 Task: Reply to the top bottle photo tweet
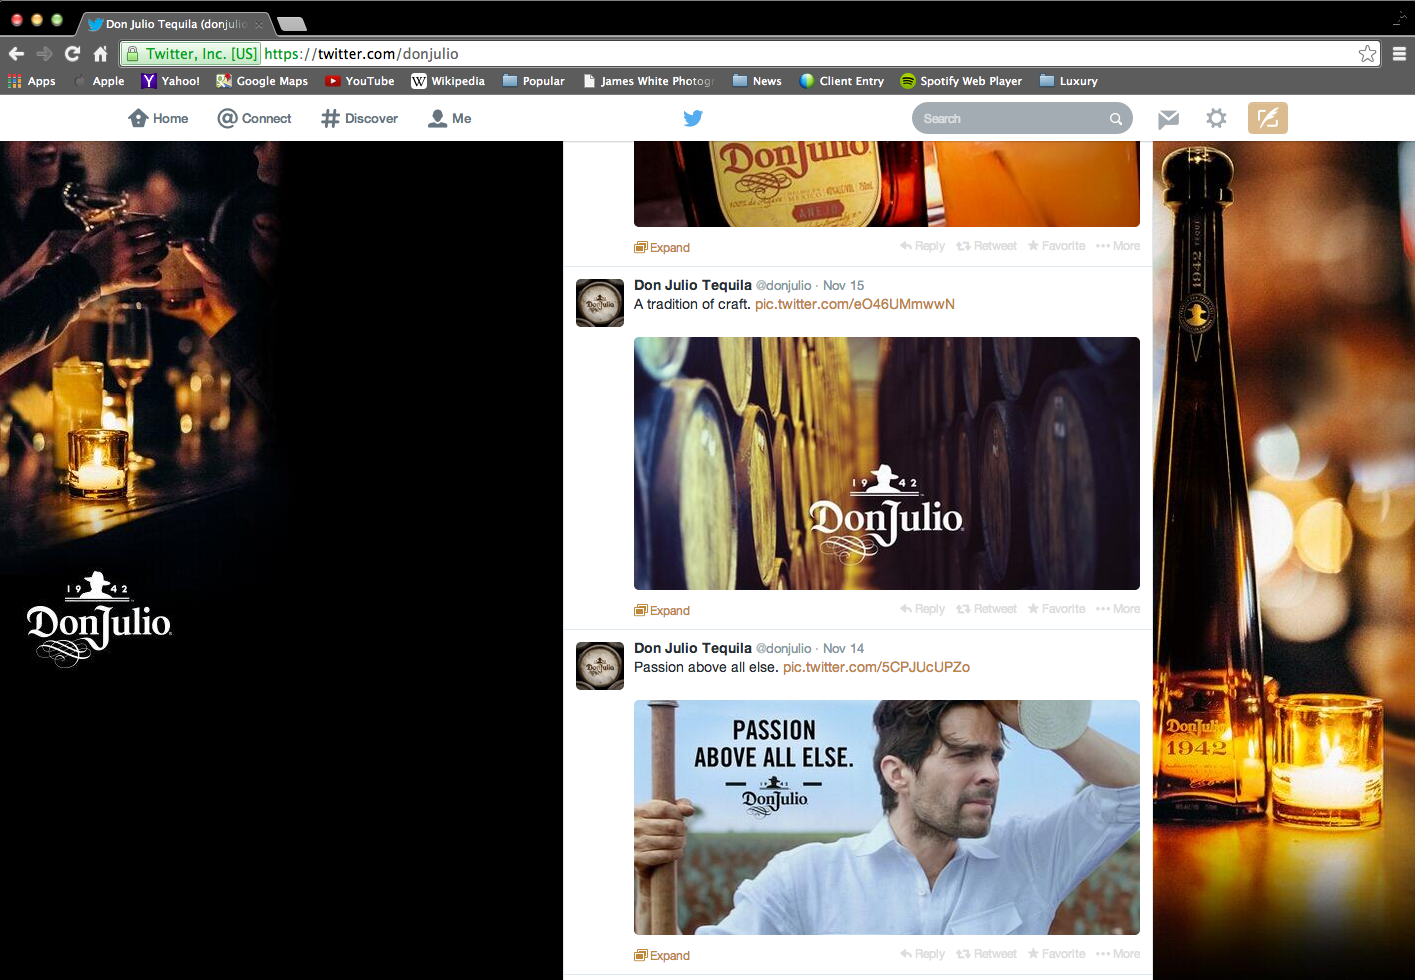(x=922, y=246)
